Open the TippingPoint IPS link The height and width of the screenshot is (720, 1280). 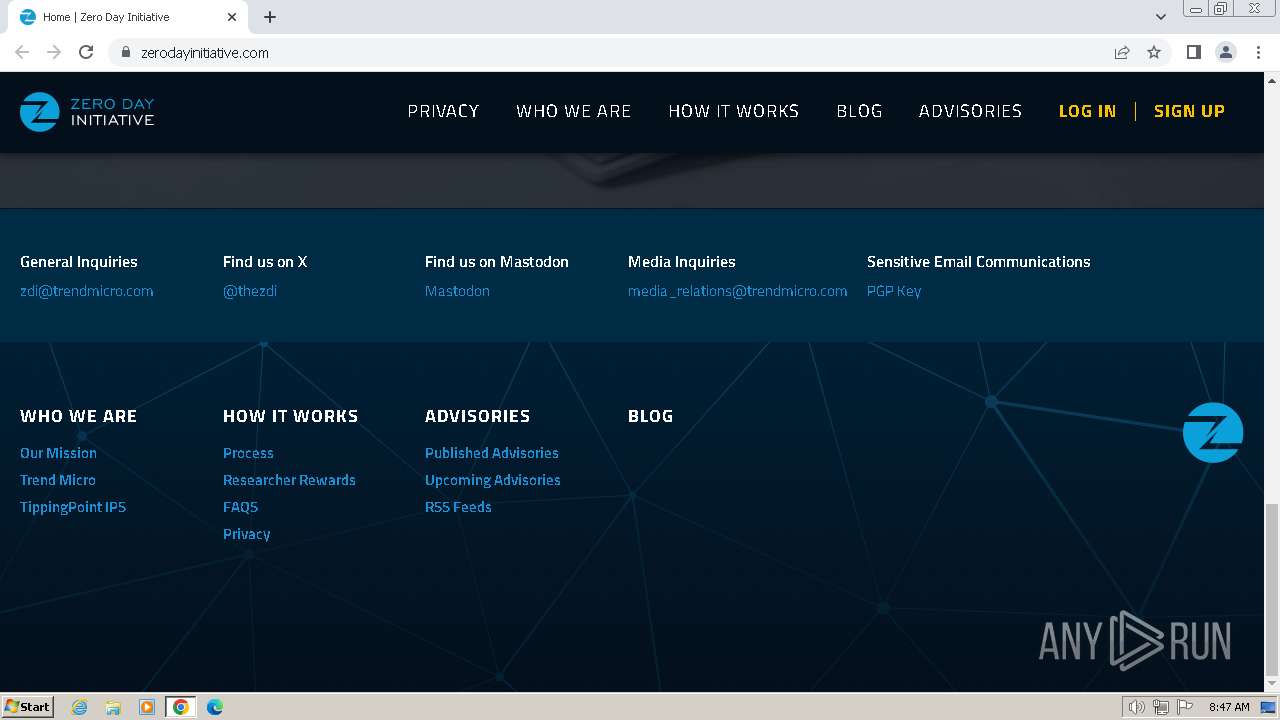pos(73,507)
